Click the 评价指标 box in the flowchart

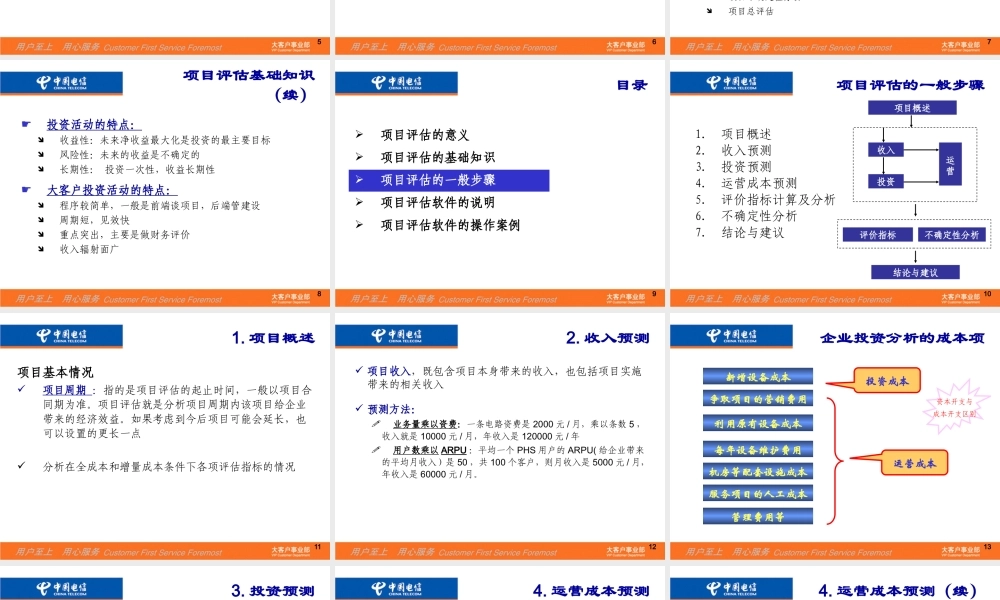pos(878,235)
